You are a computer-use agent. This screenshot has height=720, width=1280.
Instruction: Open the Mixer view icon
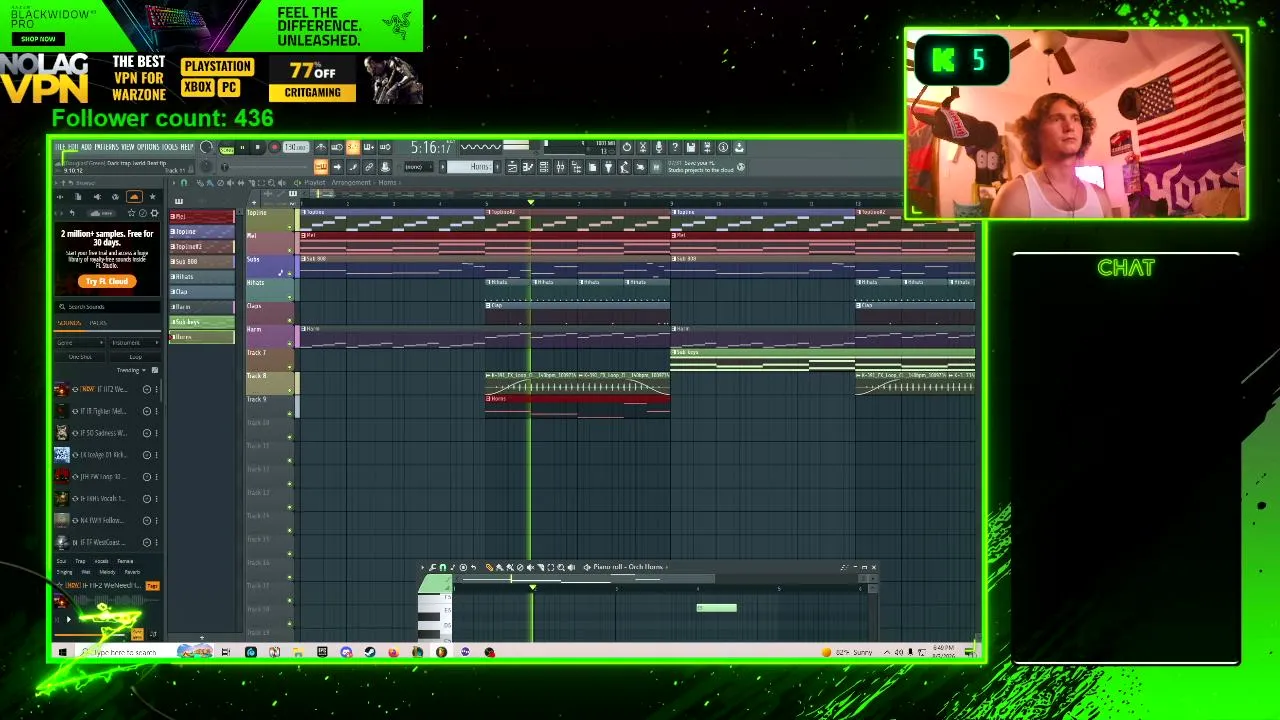pyautogui.click(x=560, y=167)
